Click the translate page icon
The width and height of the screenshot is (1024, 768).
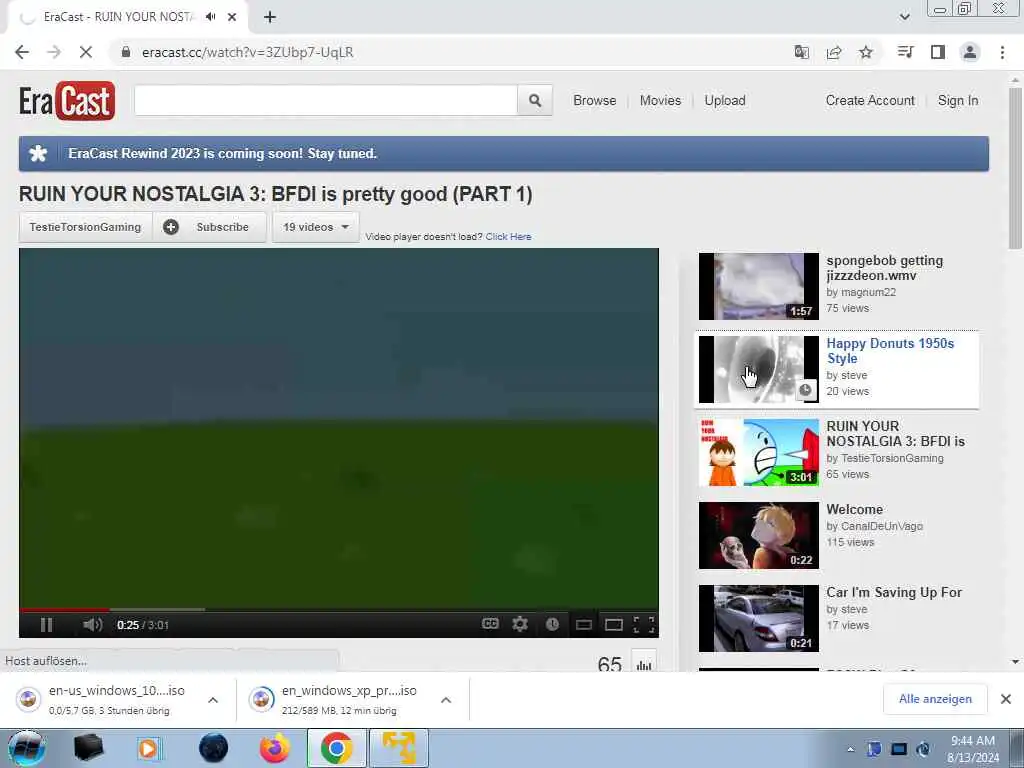tap(801, 52)
